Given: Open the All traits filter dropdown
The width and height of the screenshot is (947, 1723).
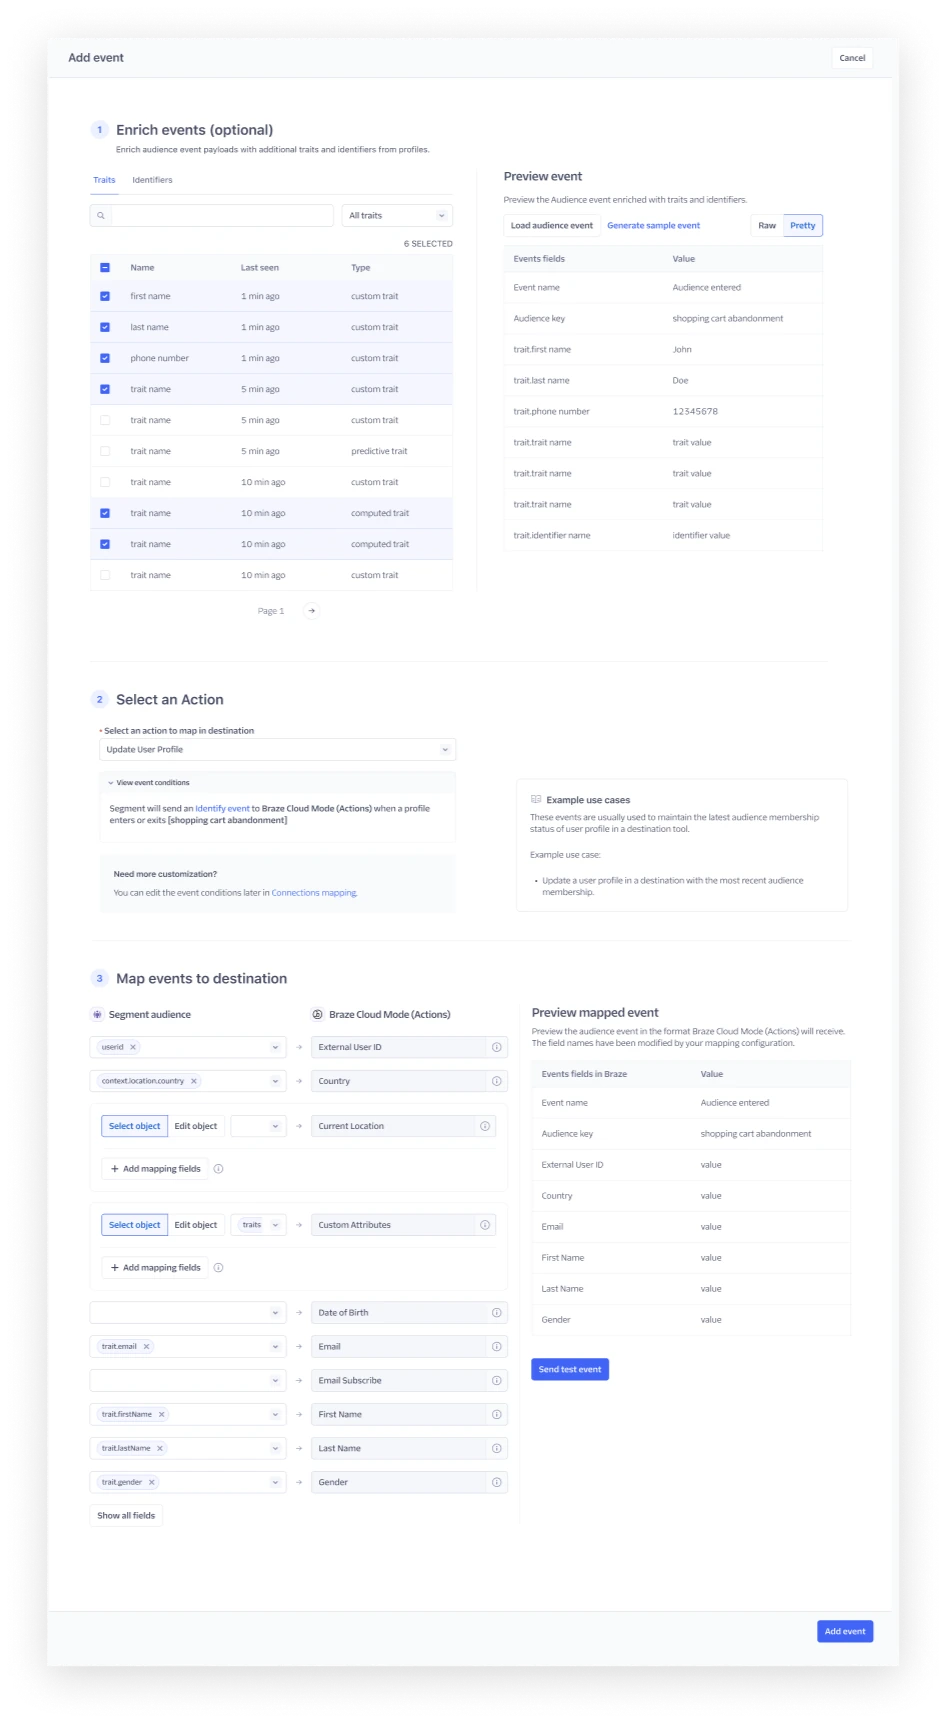Looking at the screenshot, I should tap(397, 215).
